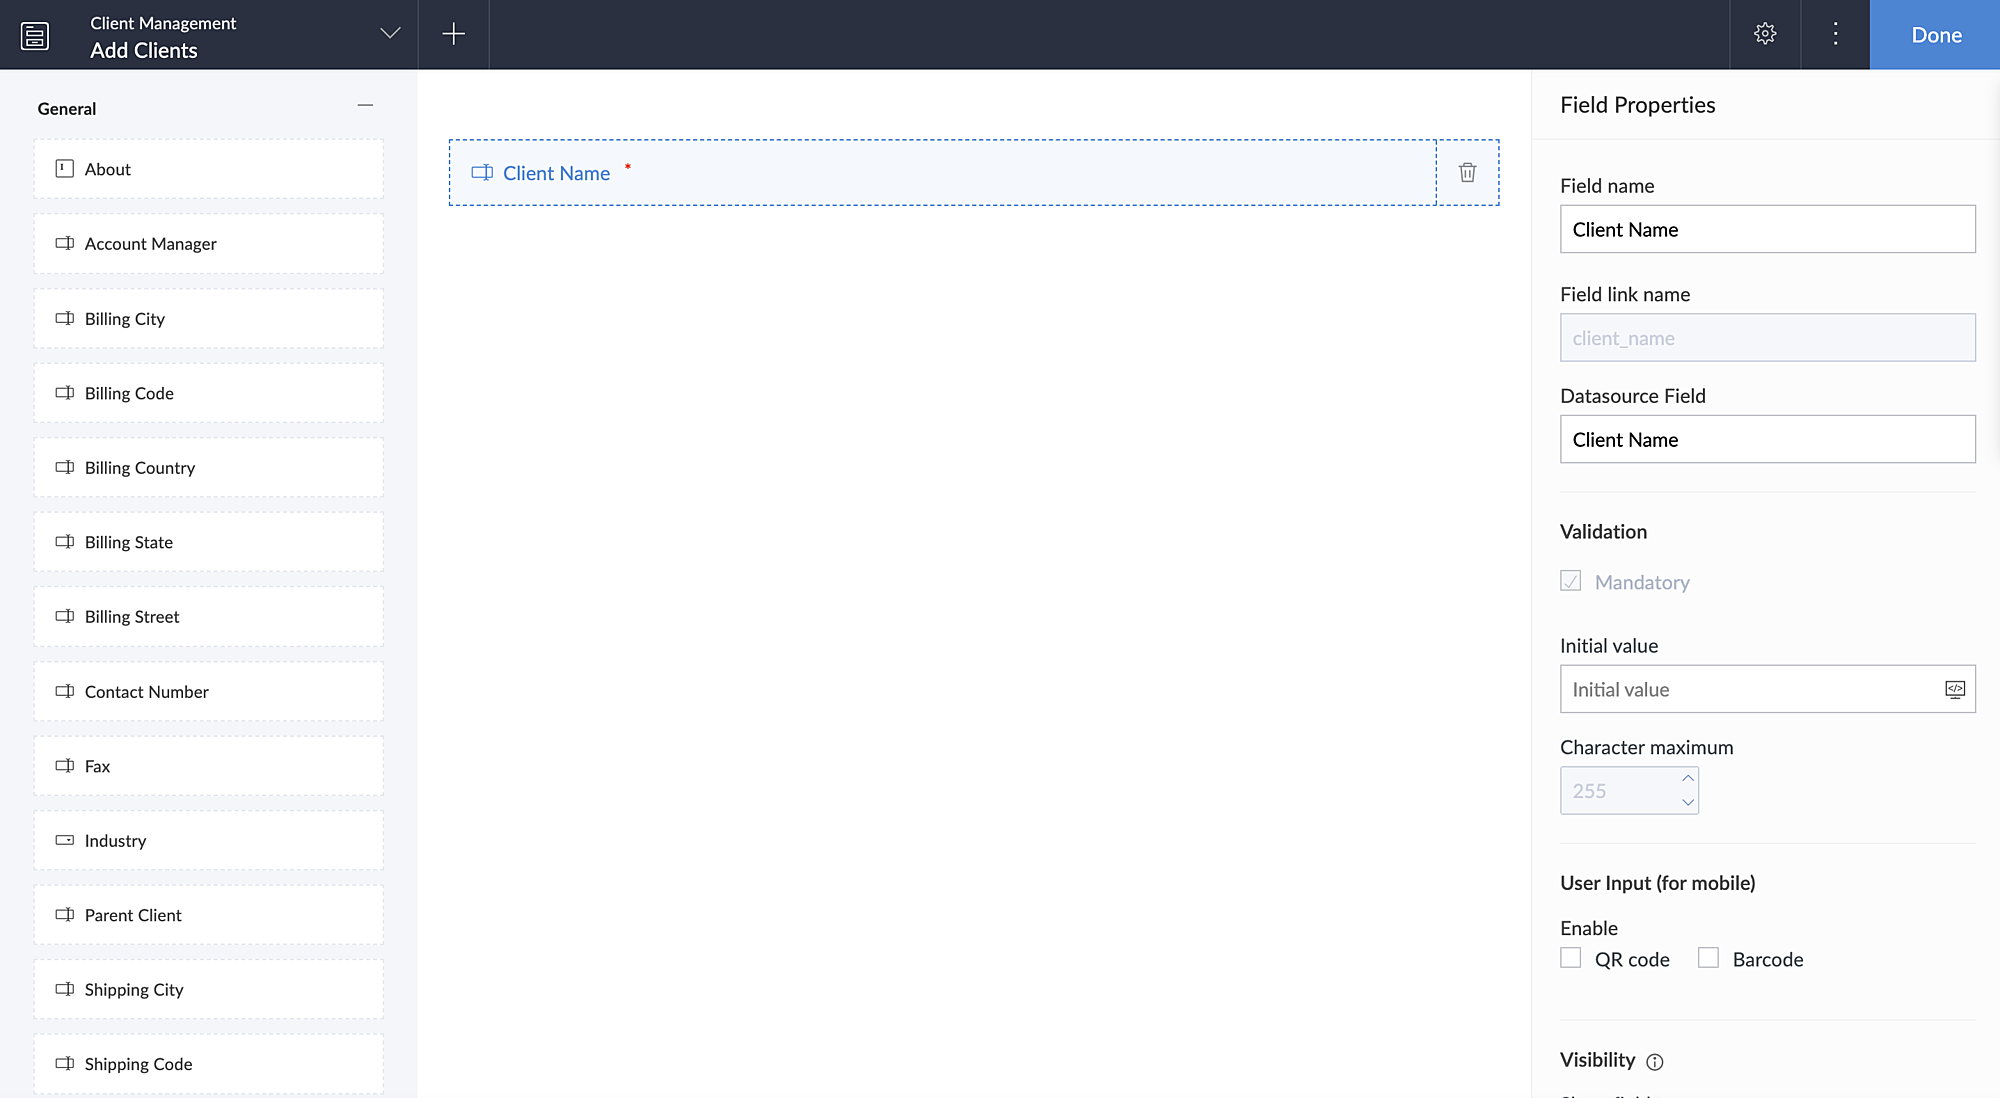The width and height of the screenshot is (2000, 1098).
Task: Select the Billing Country field item
Action: (x=208, y=468)
